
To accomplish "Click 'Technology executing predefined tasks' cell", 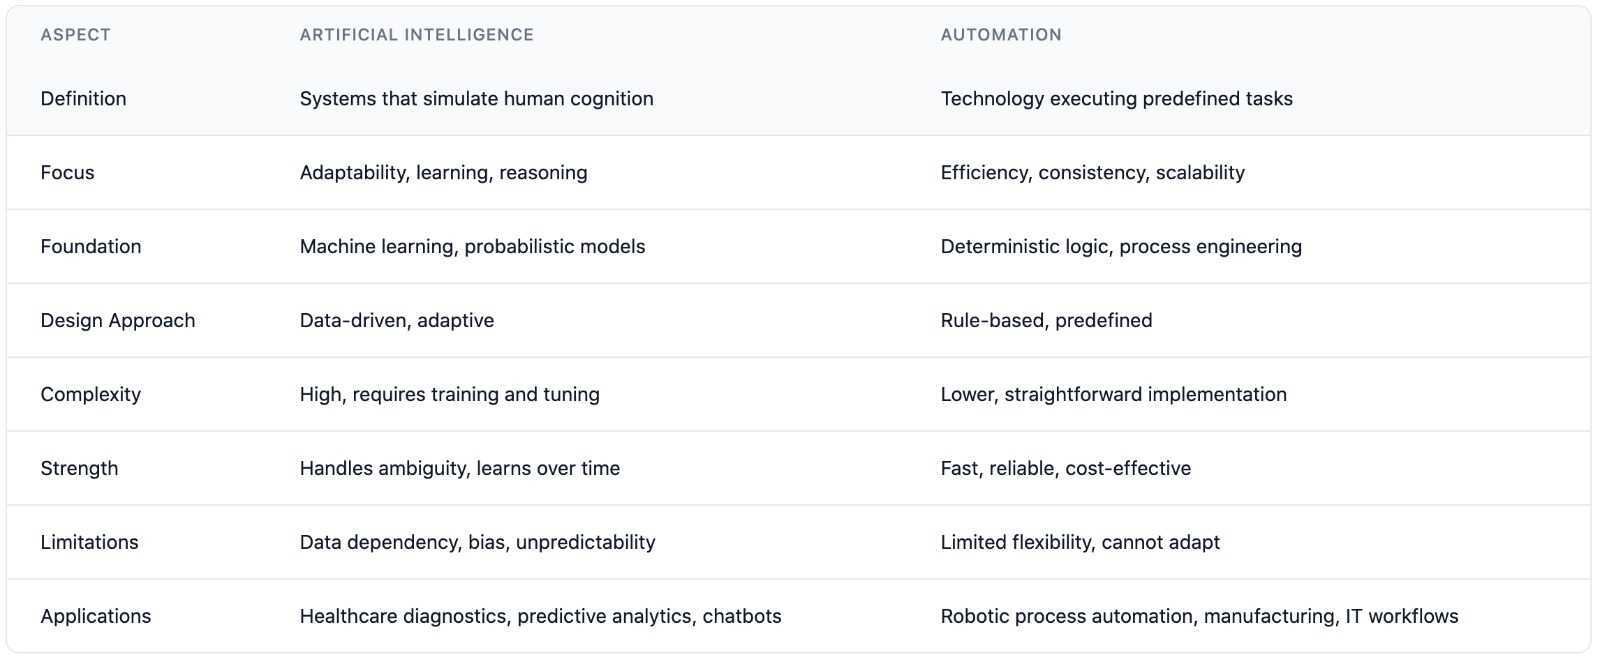I will 1116,99.
